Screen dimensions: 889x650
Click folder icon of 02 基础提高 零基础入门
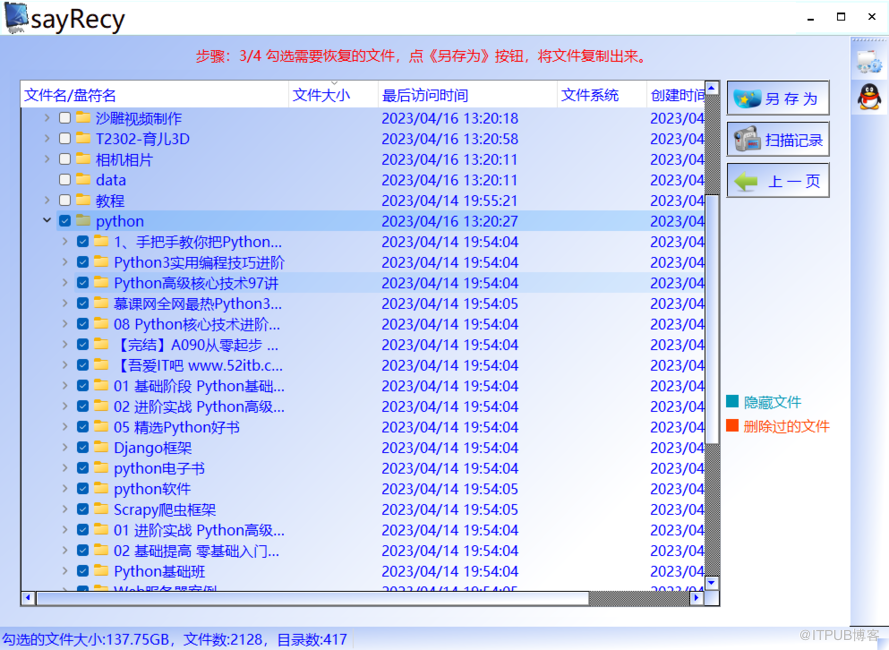coord(101,550)
